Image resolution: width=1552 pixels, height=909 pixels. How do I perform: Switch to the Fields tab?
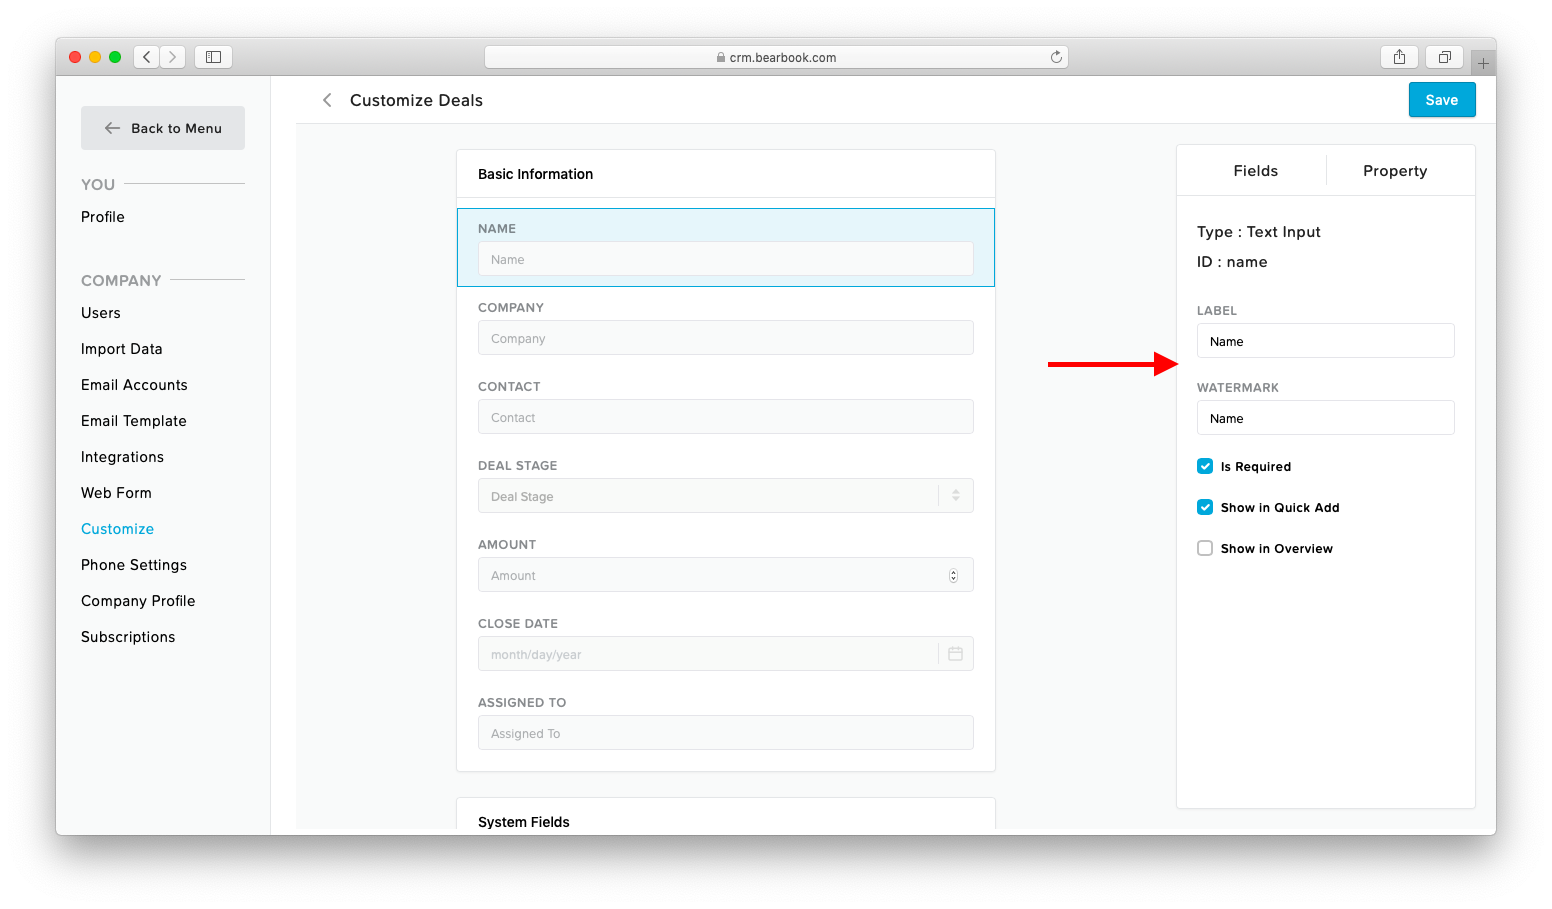click(x=1255, y=171)
